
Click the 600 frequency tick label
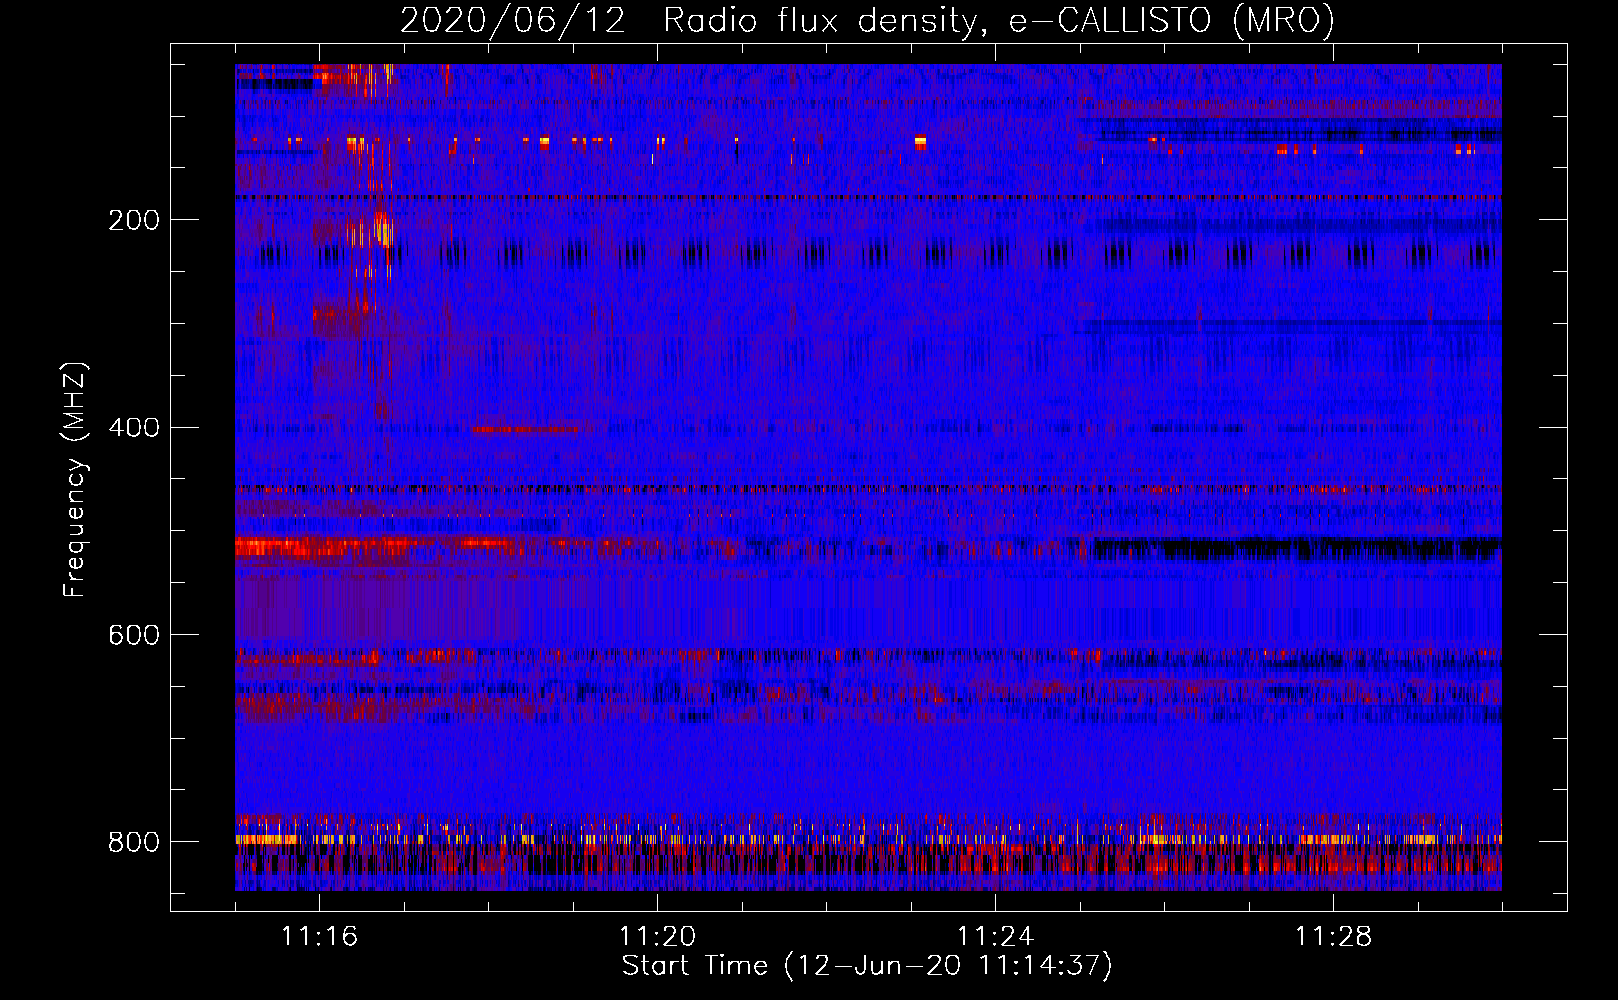(x=133, y=635)
